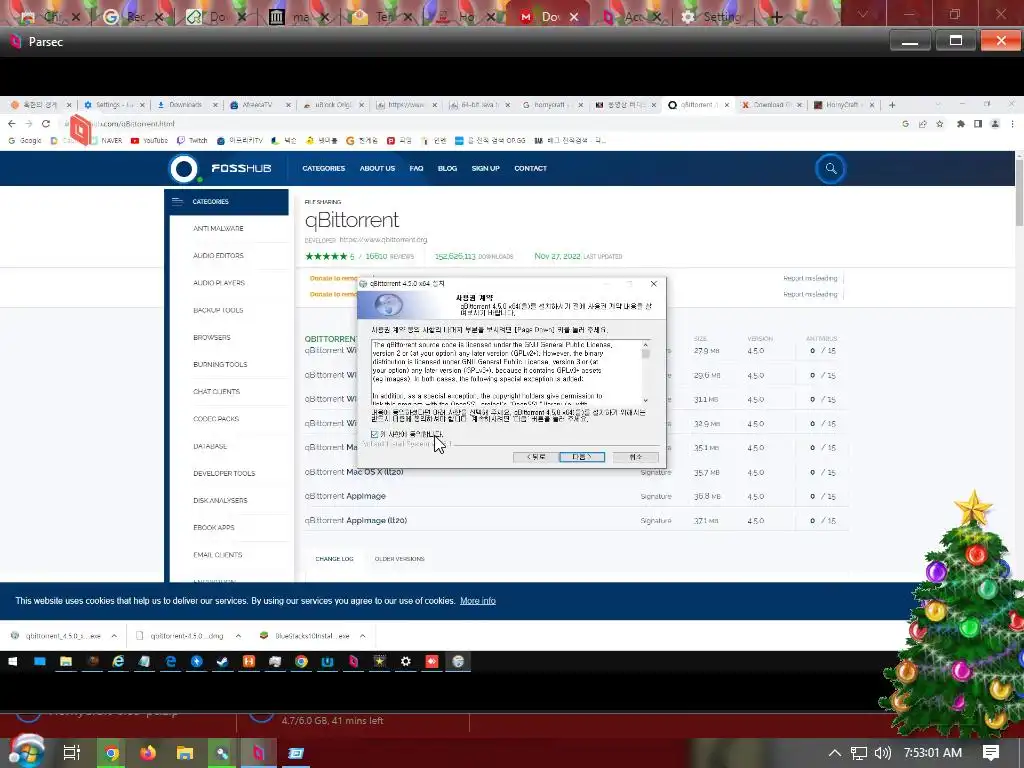This screenshot has width=1024, height=768.
Task: Expand options for BlueStacks installer download item
Action: [x=362, y=636]
